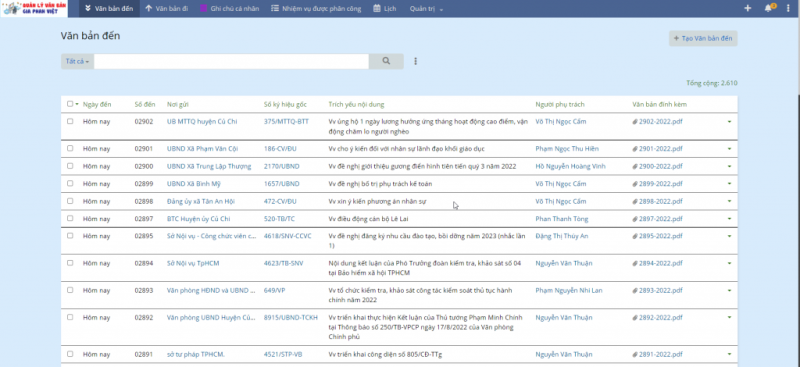Toggle the select-all checkbox in header
Image resolution: width=800 pixels, height=367 pixels.
pos(70,104)
